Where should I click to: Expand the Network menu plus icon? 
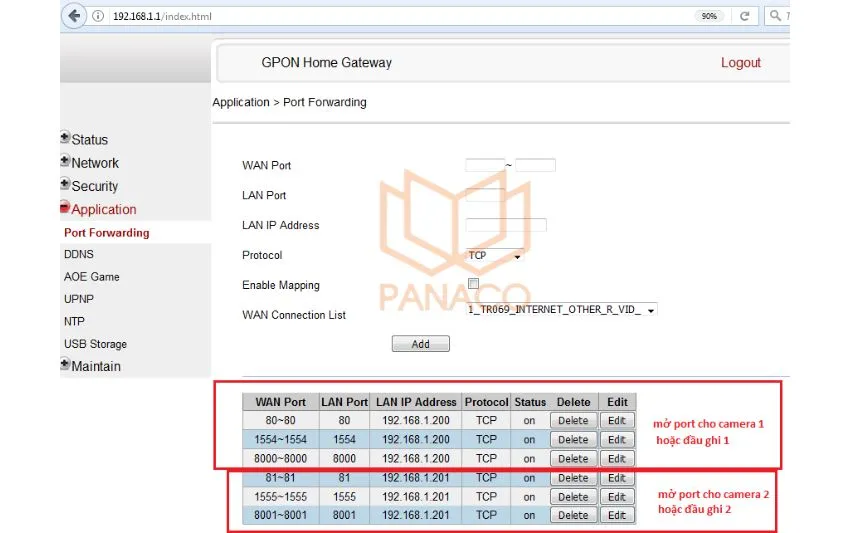[x=65, y=161]
